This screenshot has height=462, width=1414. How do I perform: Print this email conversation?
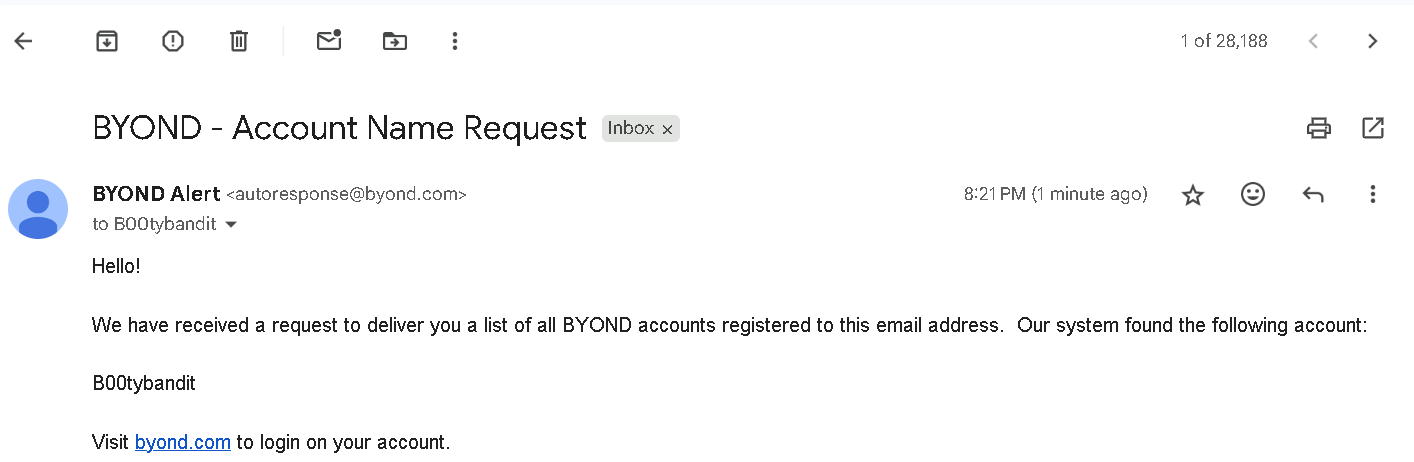click(1319, 128)
